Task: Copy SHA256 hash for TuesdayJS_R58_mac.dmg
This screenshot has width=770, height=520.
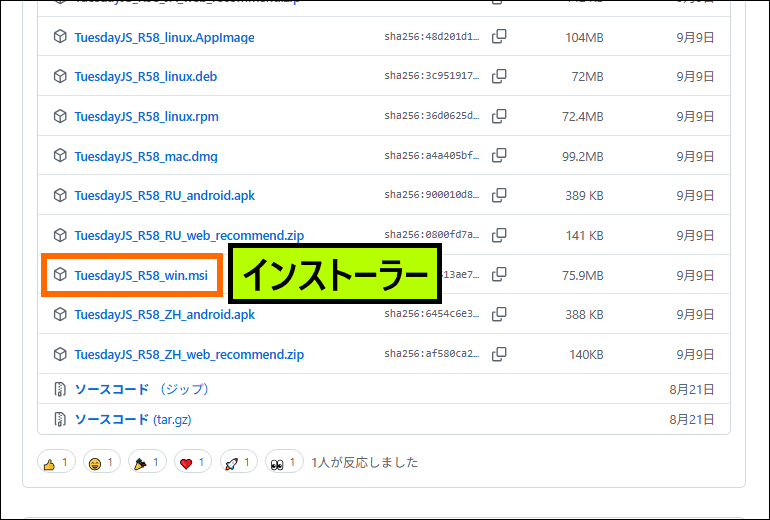Action: (x=499, y=156)
